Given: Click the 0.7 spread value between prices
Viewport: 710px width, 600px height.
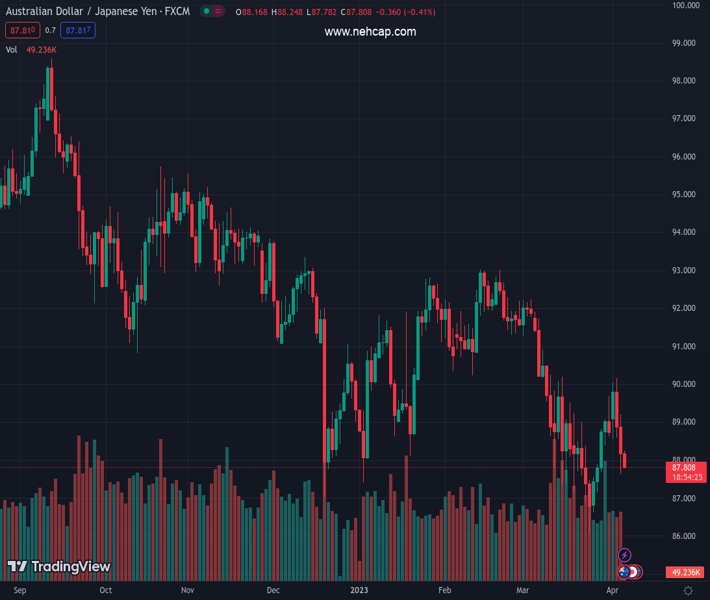Looking at the screenshot, I should click(x=50, y=31).
